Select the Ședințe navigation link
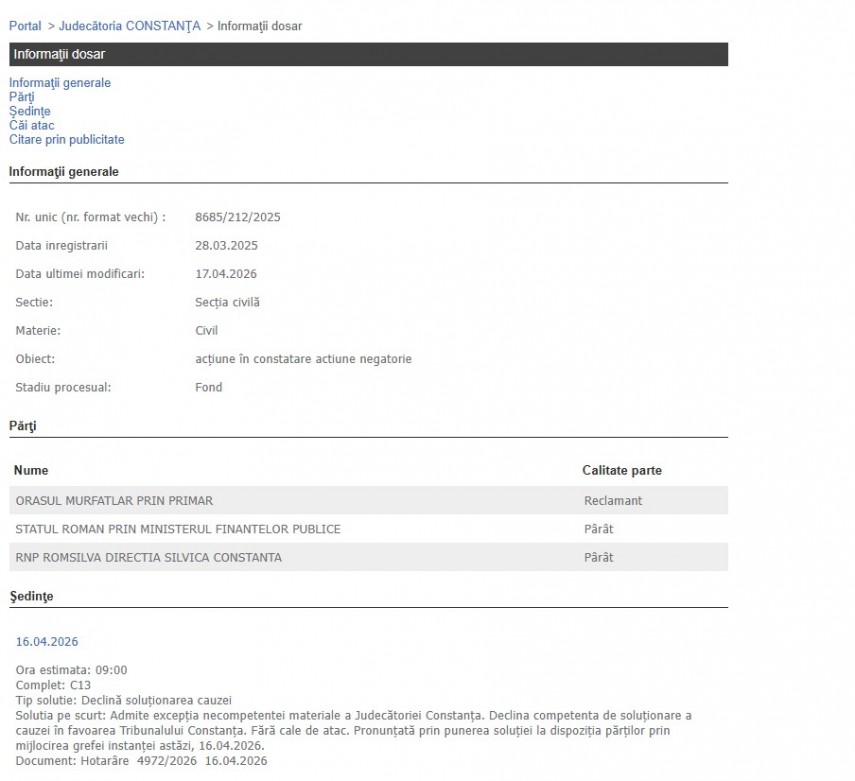The width and height of the screenshot is (855, 781). pyautogui.click(x=29, y=111)
